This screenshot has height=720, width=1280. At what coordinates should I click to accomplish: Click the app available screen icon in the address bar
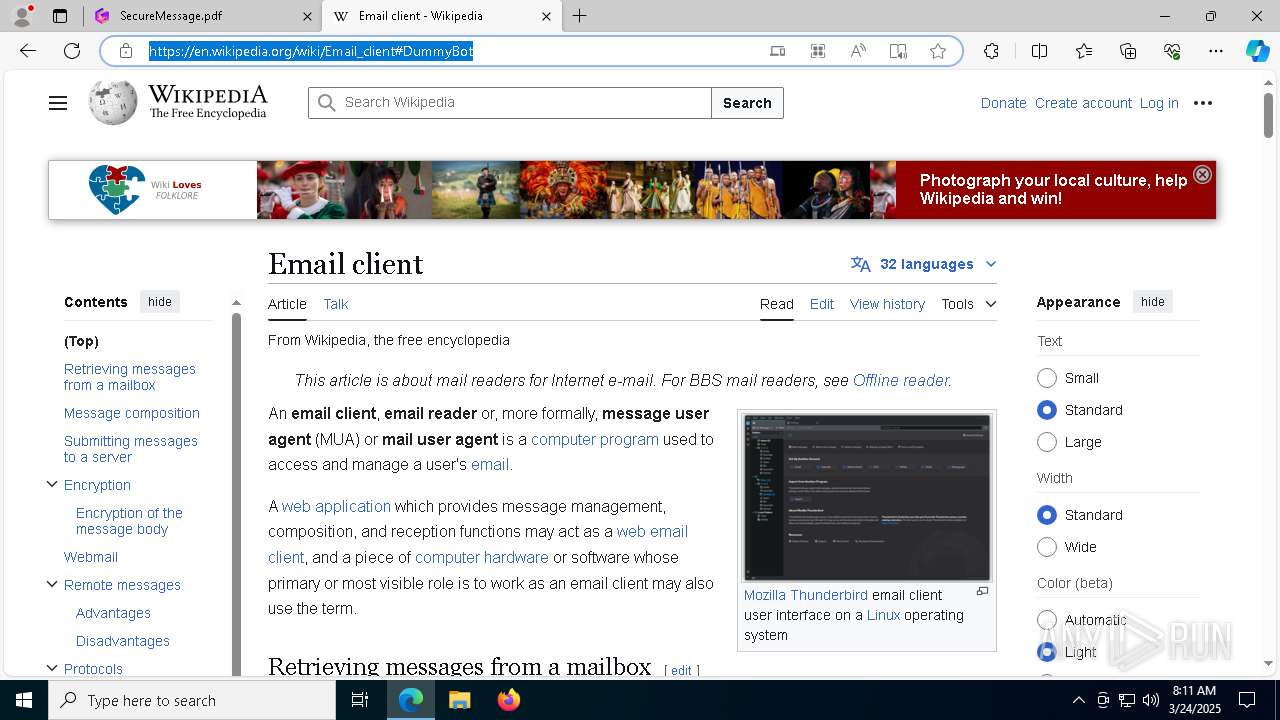tap(777, 51)
